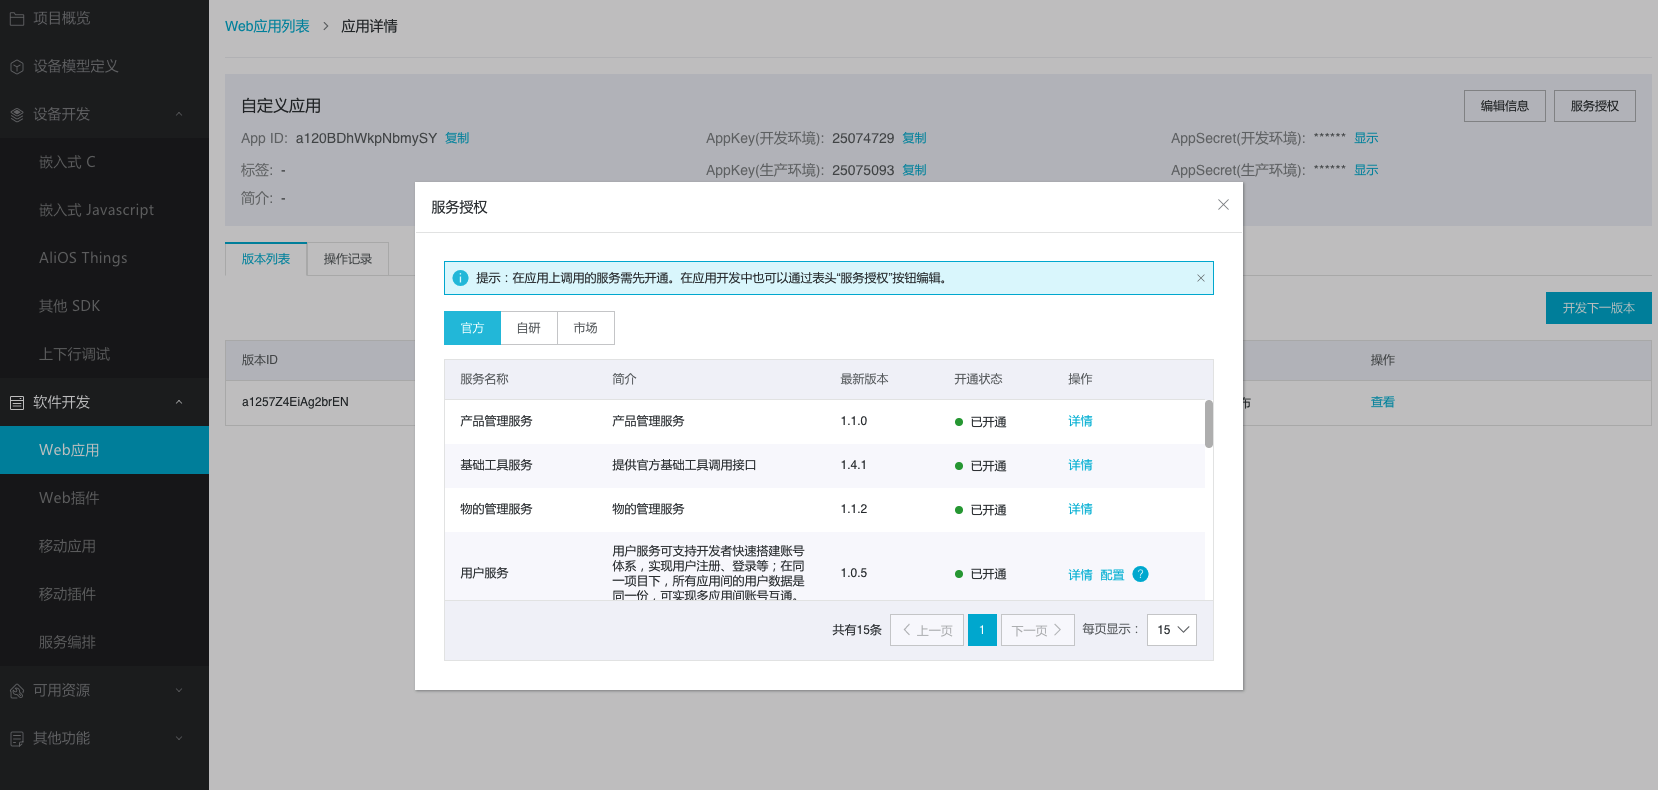Show AppSecret(生产环境)
The image size is (1658, 790).
[x=1366, y=170]
